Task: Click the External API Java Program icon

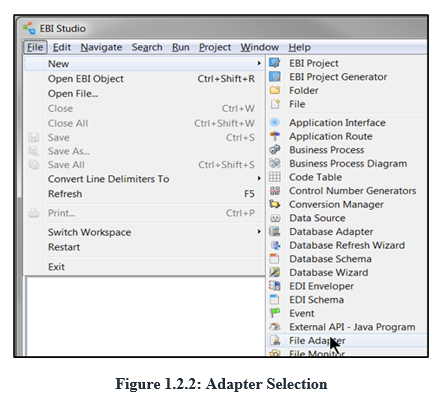Action: (275, 327)
